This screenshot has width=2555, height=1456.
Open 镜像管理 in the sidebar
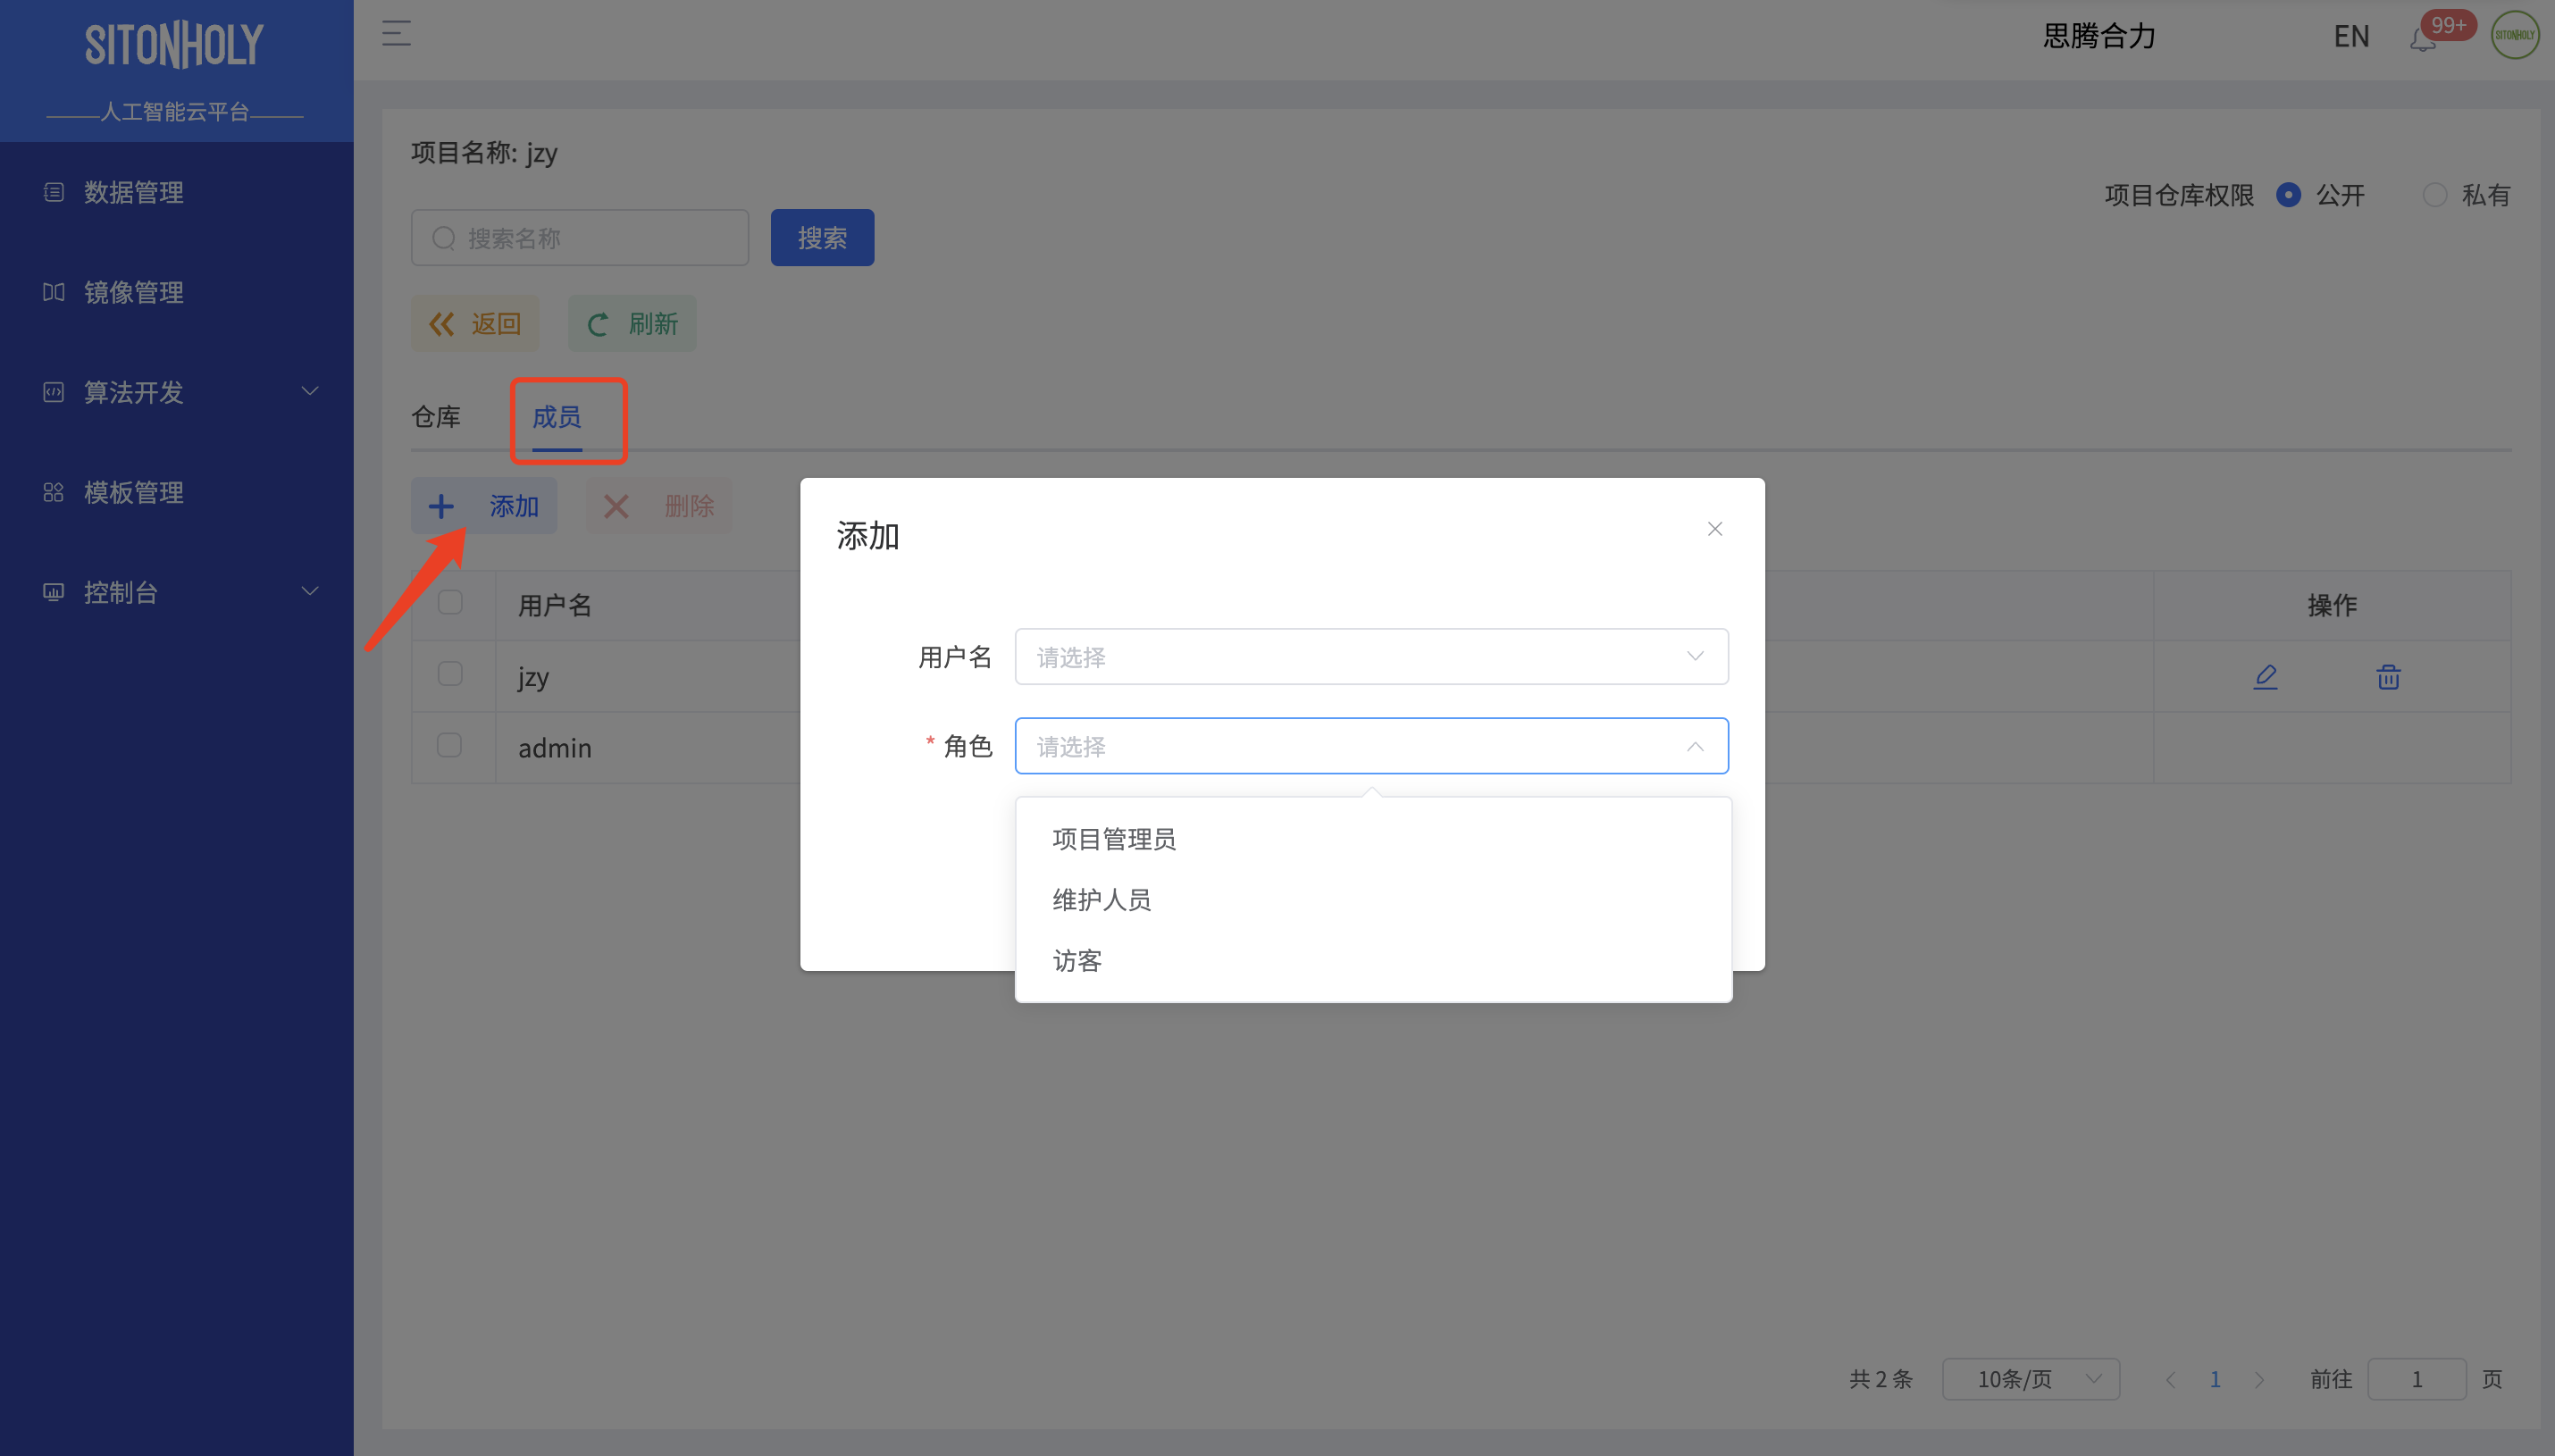click(x=177, y=292)
